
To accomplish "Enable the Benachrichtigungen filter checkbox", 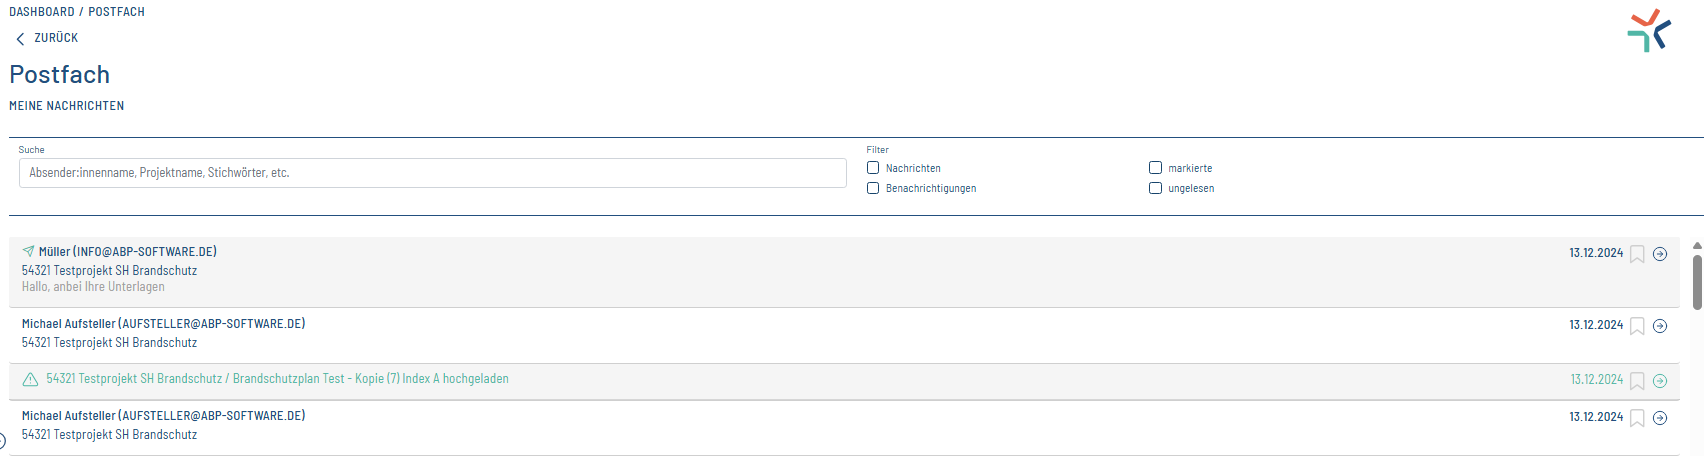I will [873, 188].
